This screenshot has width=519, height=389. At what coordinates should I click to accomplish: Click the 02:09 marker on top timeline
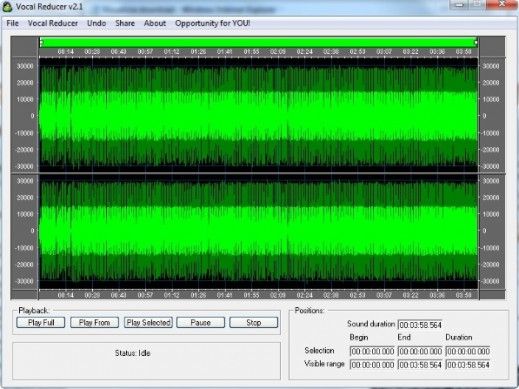pyautogui.click(x=278, y=52)
